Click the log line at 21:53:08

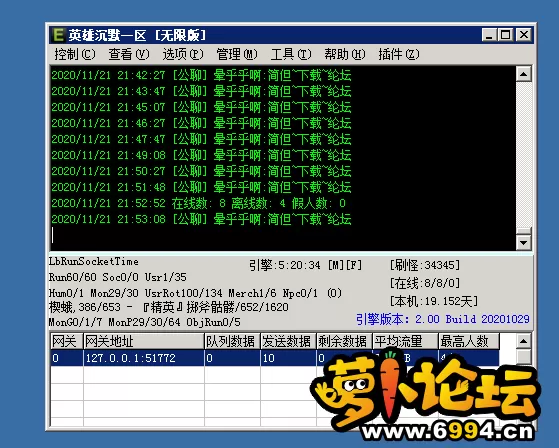coord(201,219)
